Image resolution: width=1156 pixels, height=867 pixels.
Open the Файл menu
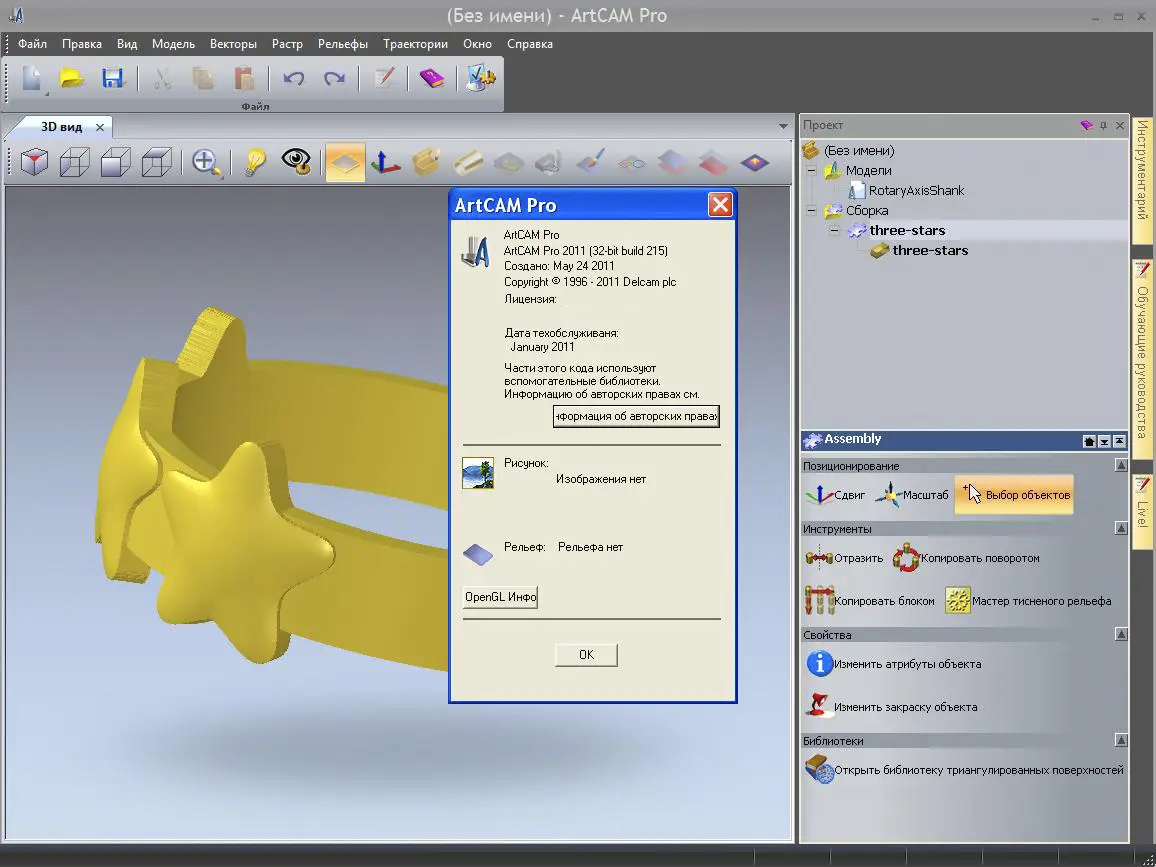[x=32, y=43]
